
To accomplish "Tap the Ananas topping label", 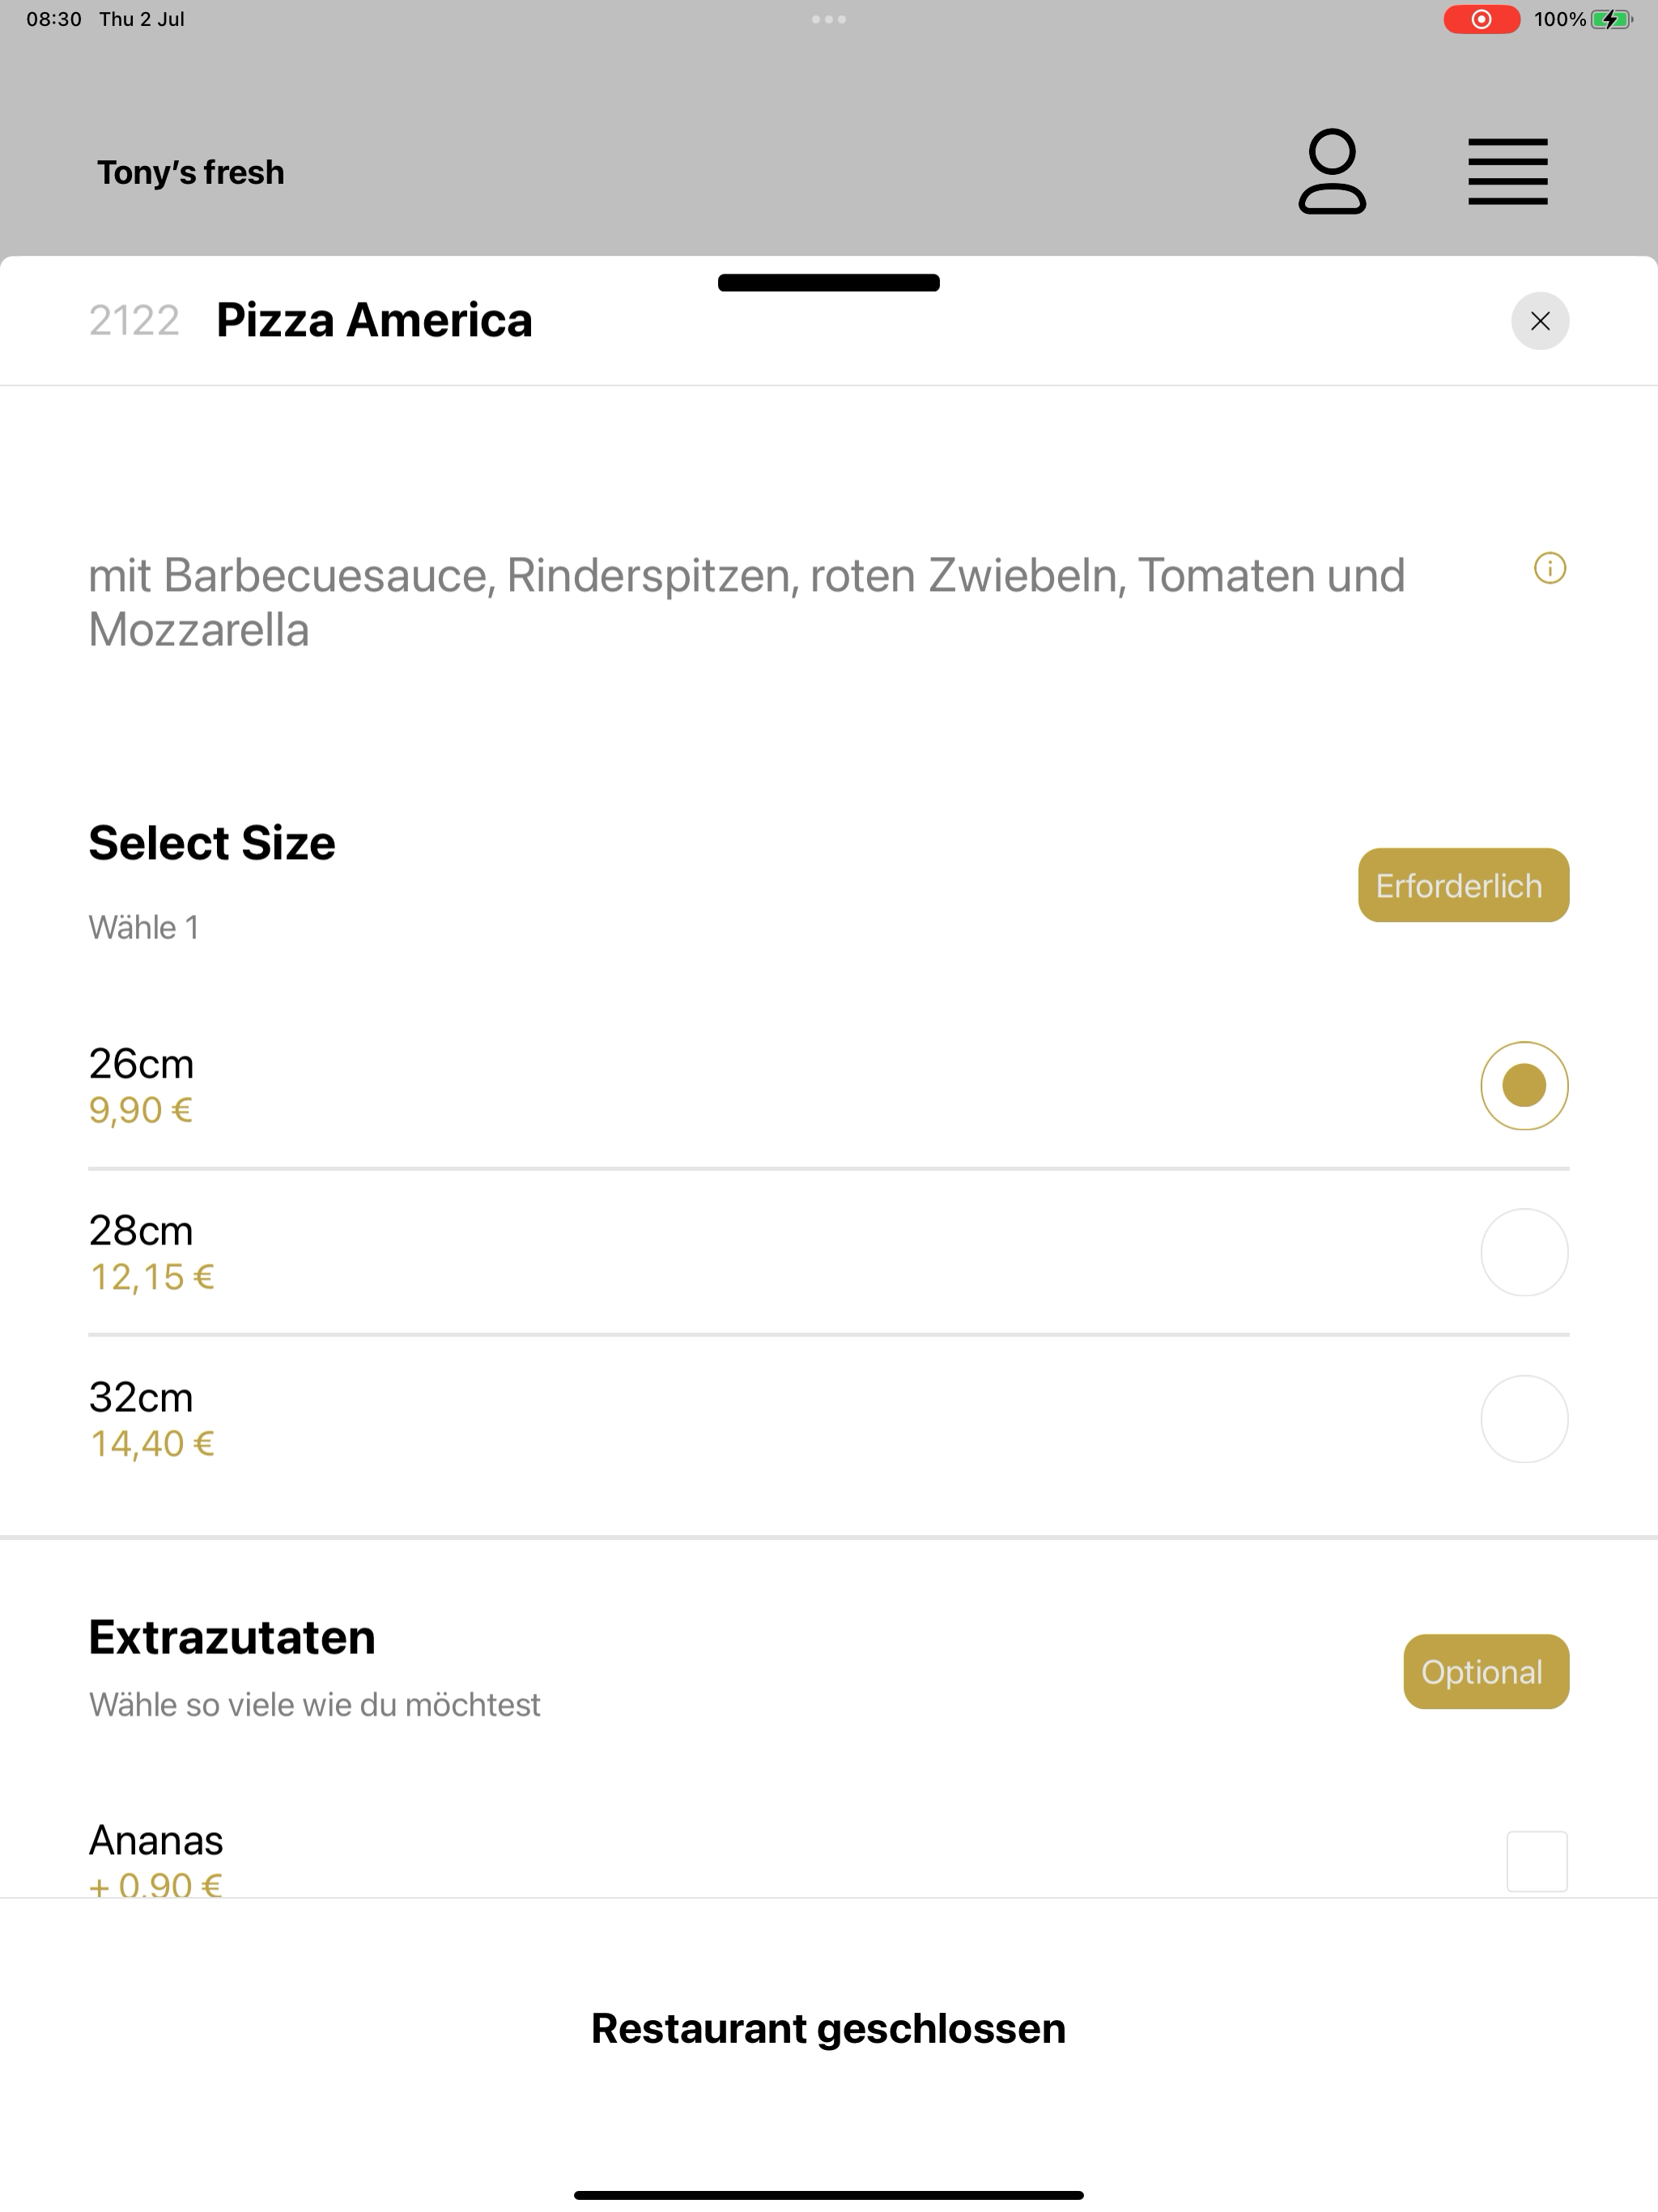I will [156, 1841].
